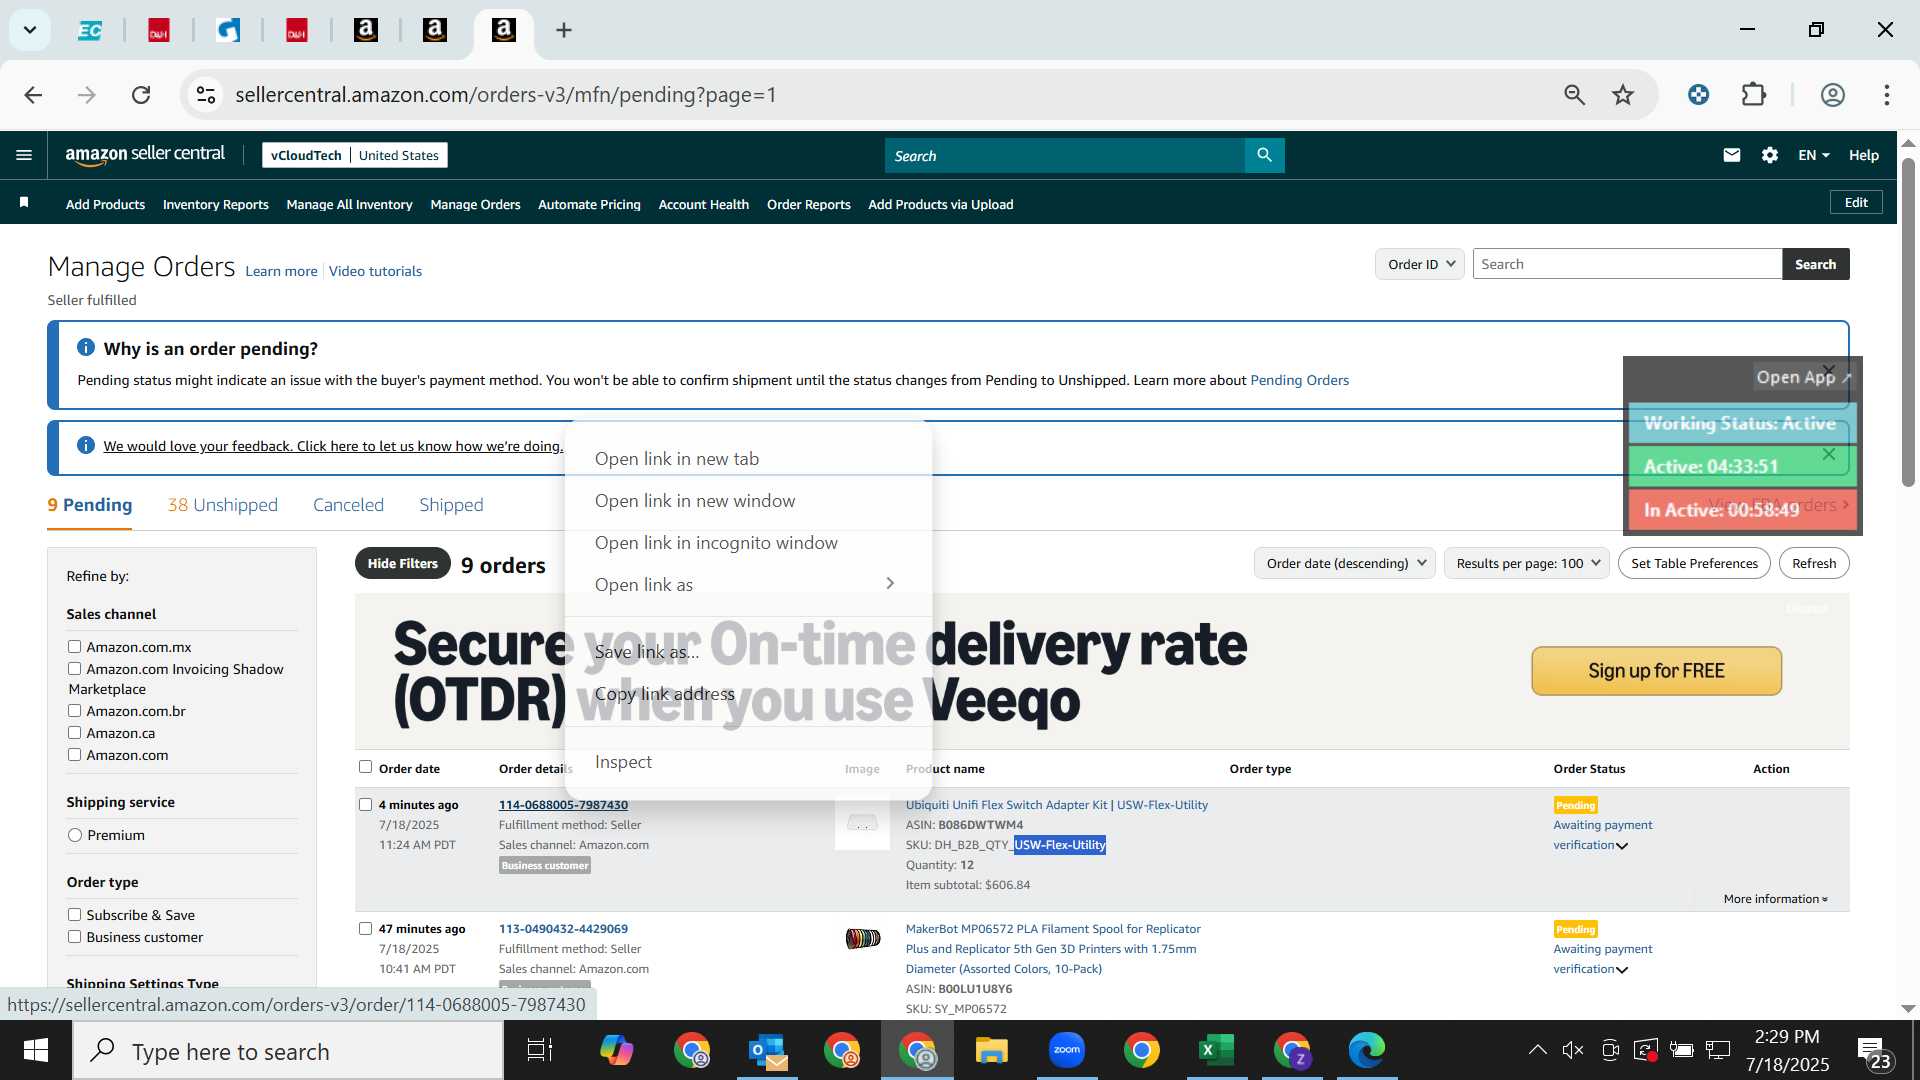
Task: Switch to the Canceled orders tab
Action: point(348,505)
